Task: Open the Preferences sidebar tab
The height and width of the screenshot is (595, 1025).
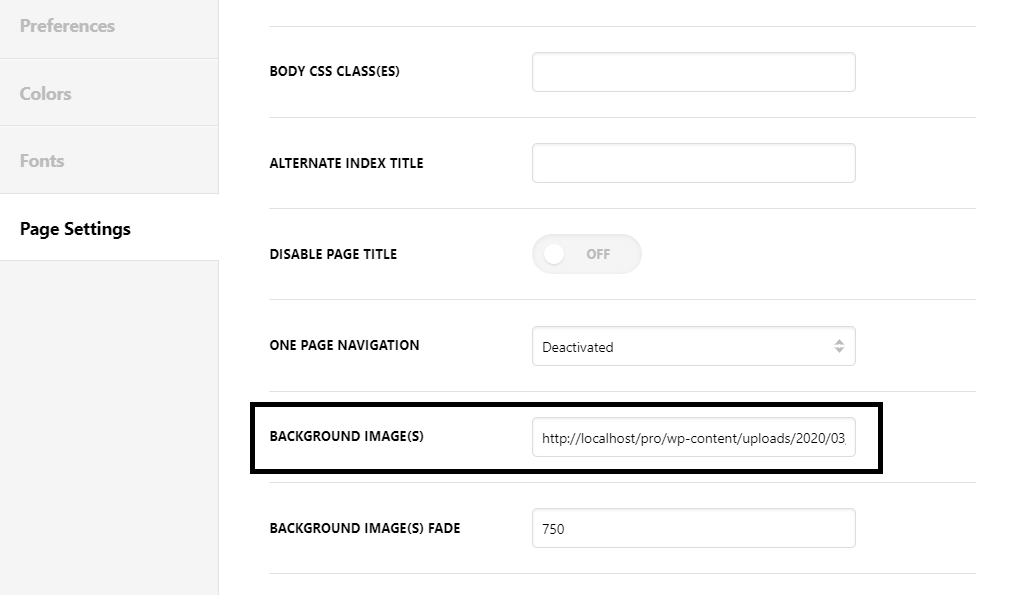Action: click(x=109, y=26)
